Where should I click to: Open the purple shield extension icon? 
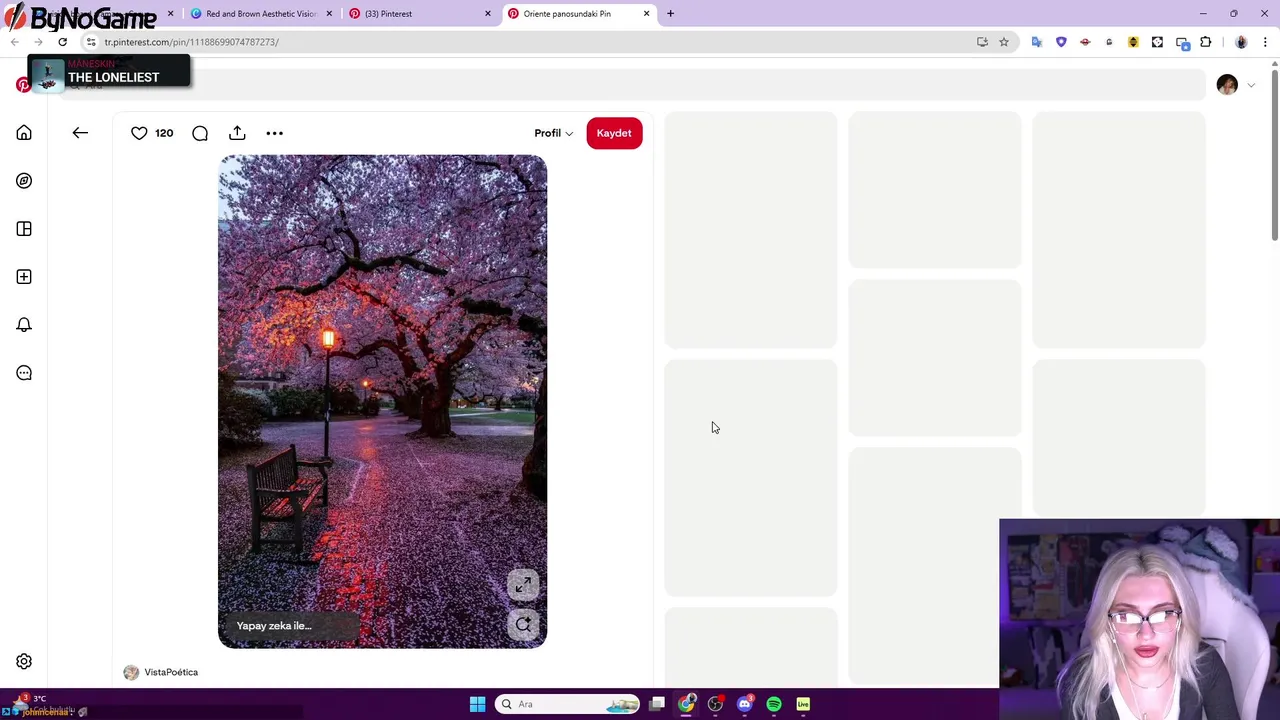[x=1061, y=42]
